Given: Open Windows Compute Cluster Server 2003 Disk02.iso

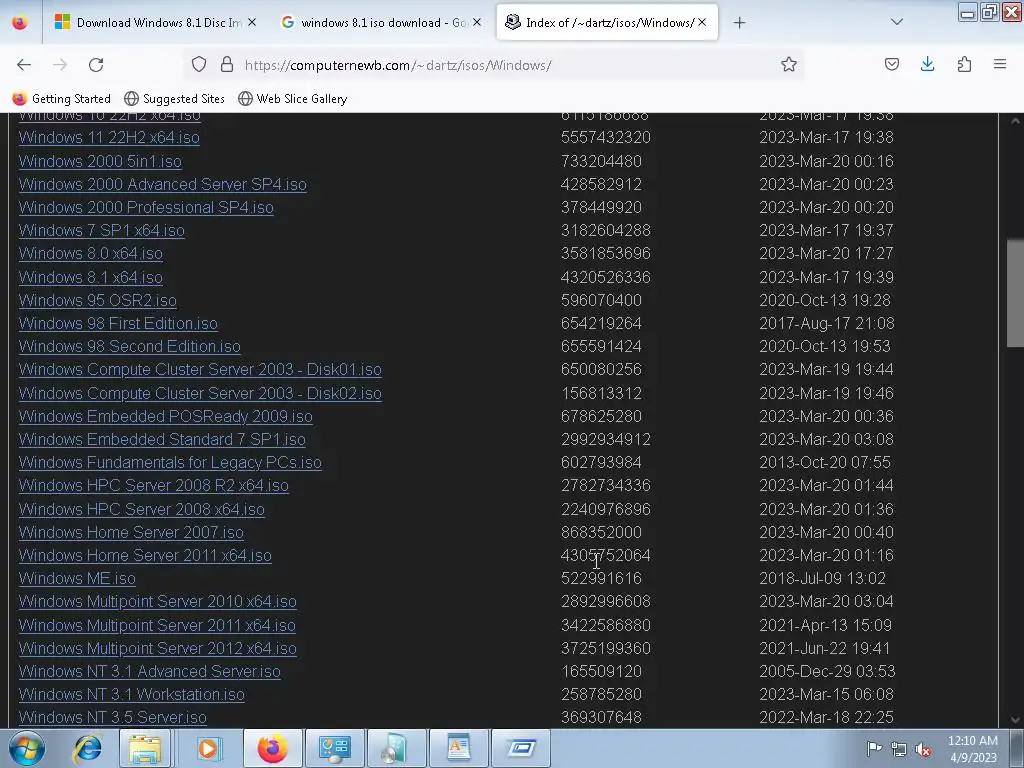Looking at the screenshot, I should pyautogui.click(x=200, y=394).
